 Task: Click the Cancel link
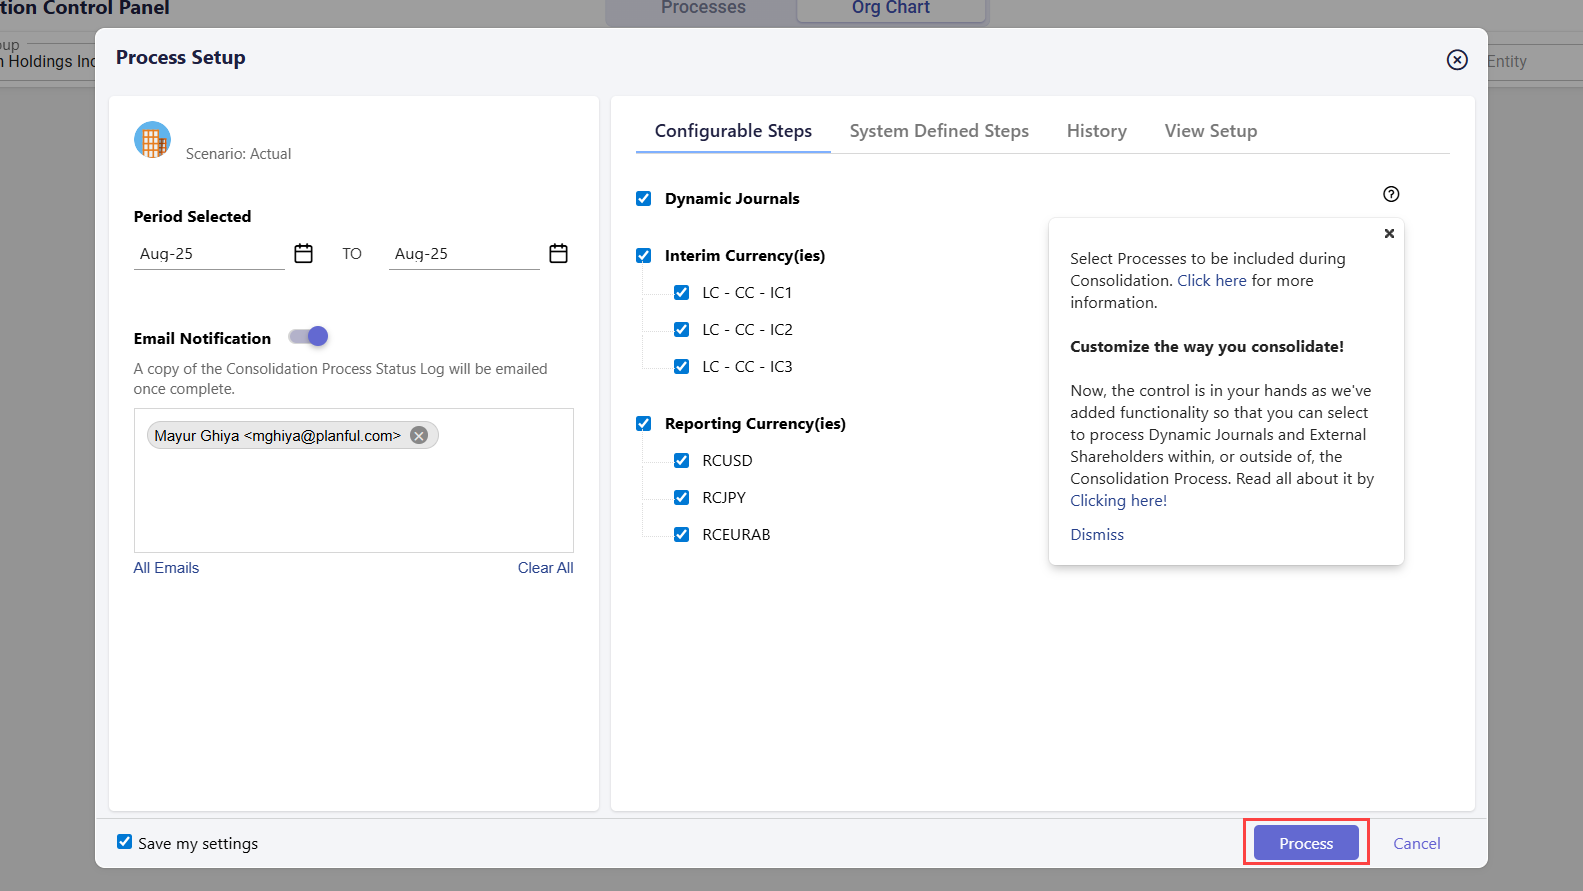[1416, 843]
